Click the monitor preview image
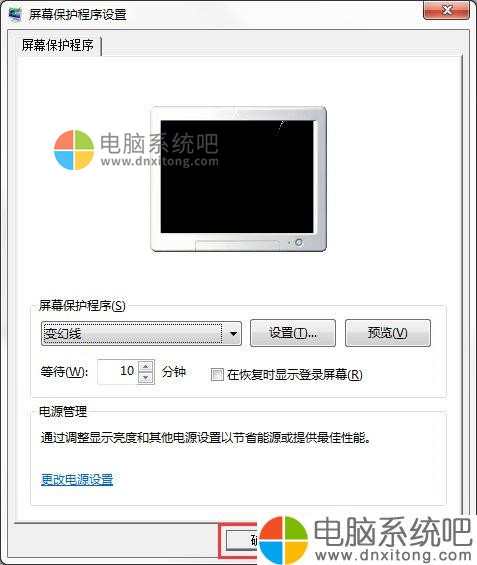477x565 pixels. (238, 179)
